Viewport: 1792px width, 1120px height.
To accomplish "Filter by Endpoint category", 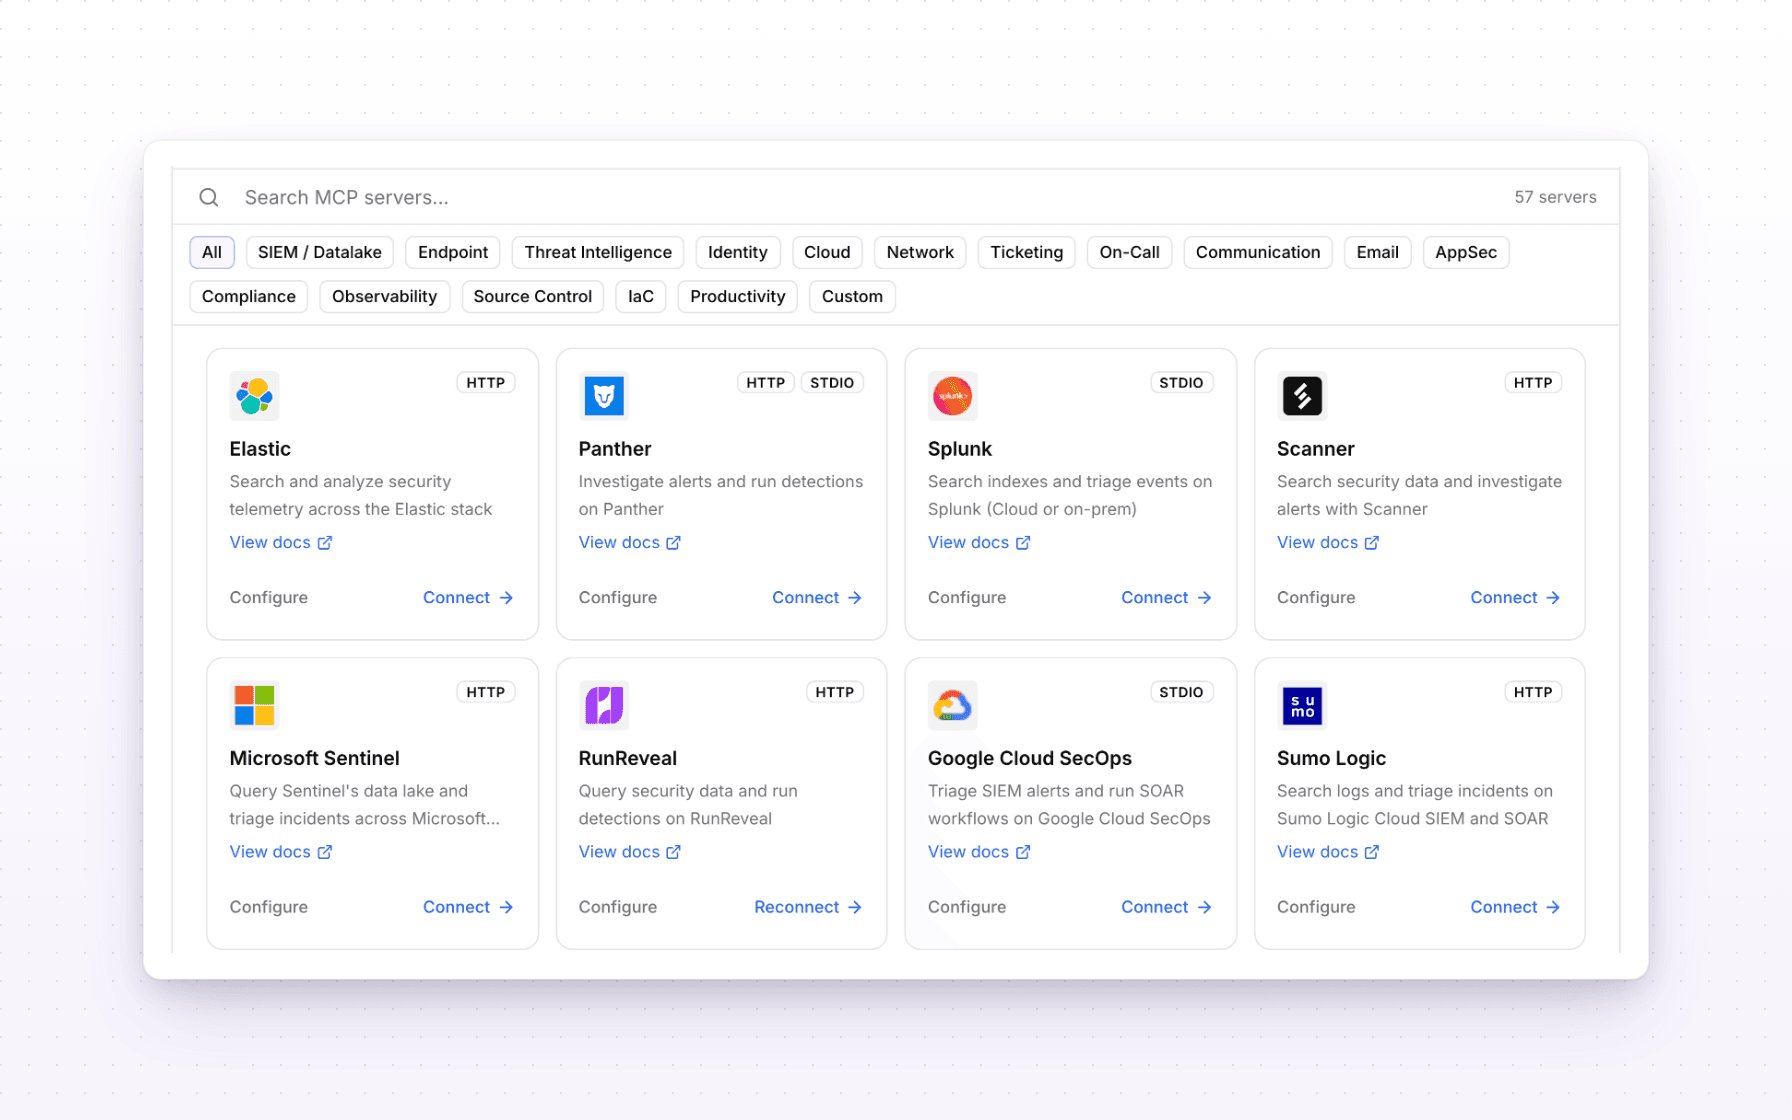I will (x=453, y=252).
